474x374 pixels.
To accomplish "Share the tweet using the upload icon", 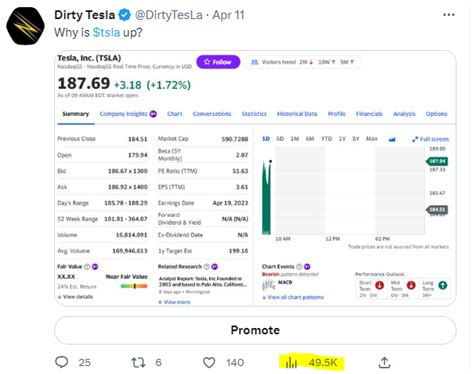I will coord(384,362).
